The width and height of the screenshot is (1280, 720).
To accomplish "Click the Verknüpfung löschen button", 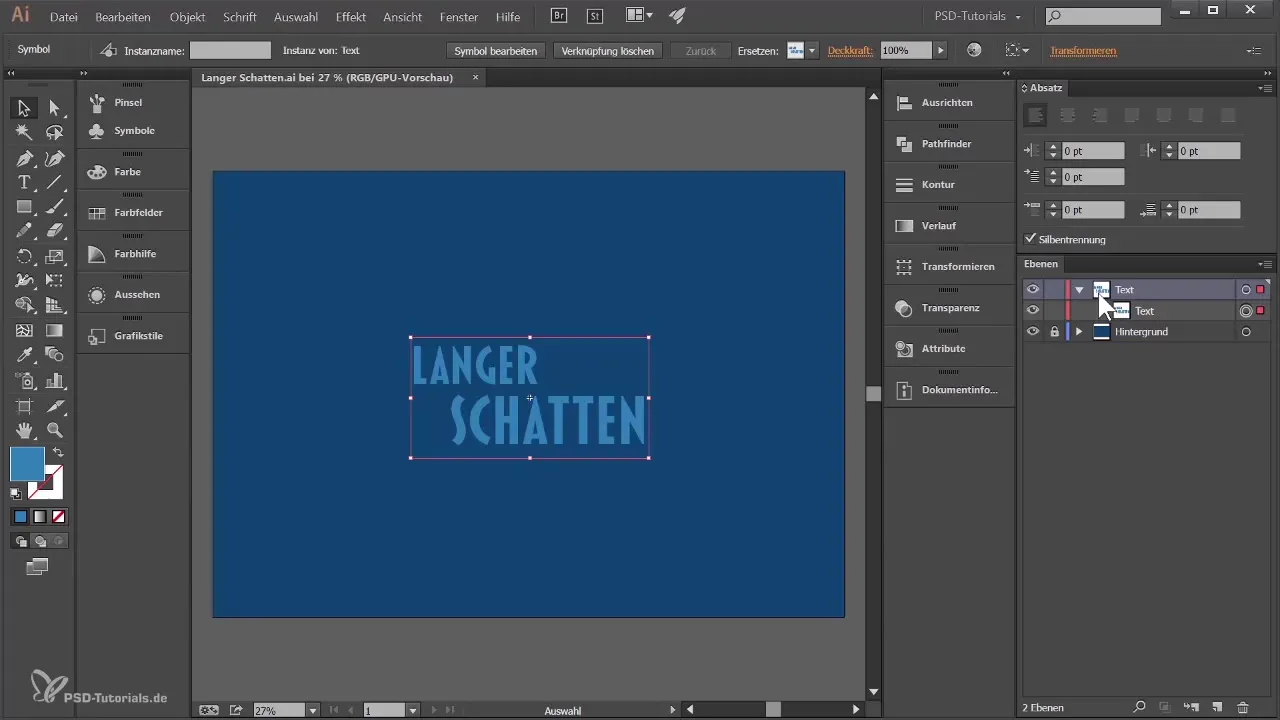I will [x=608, y=51].
